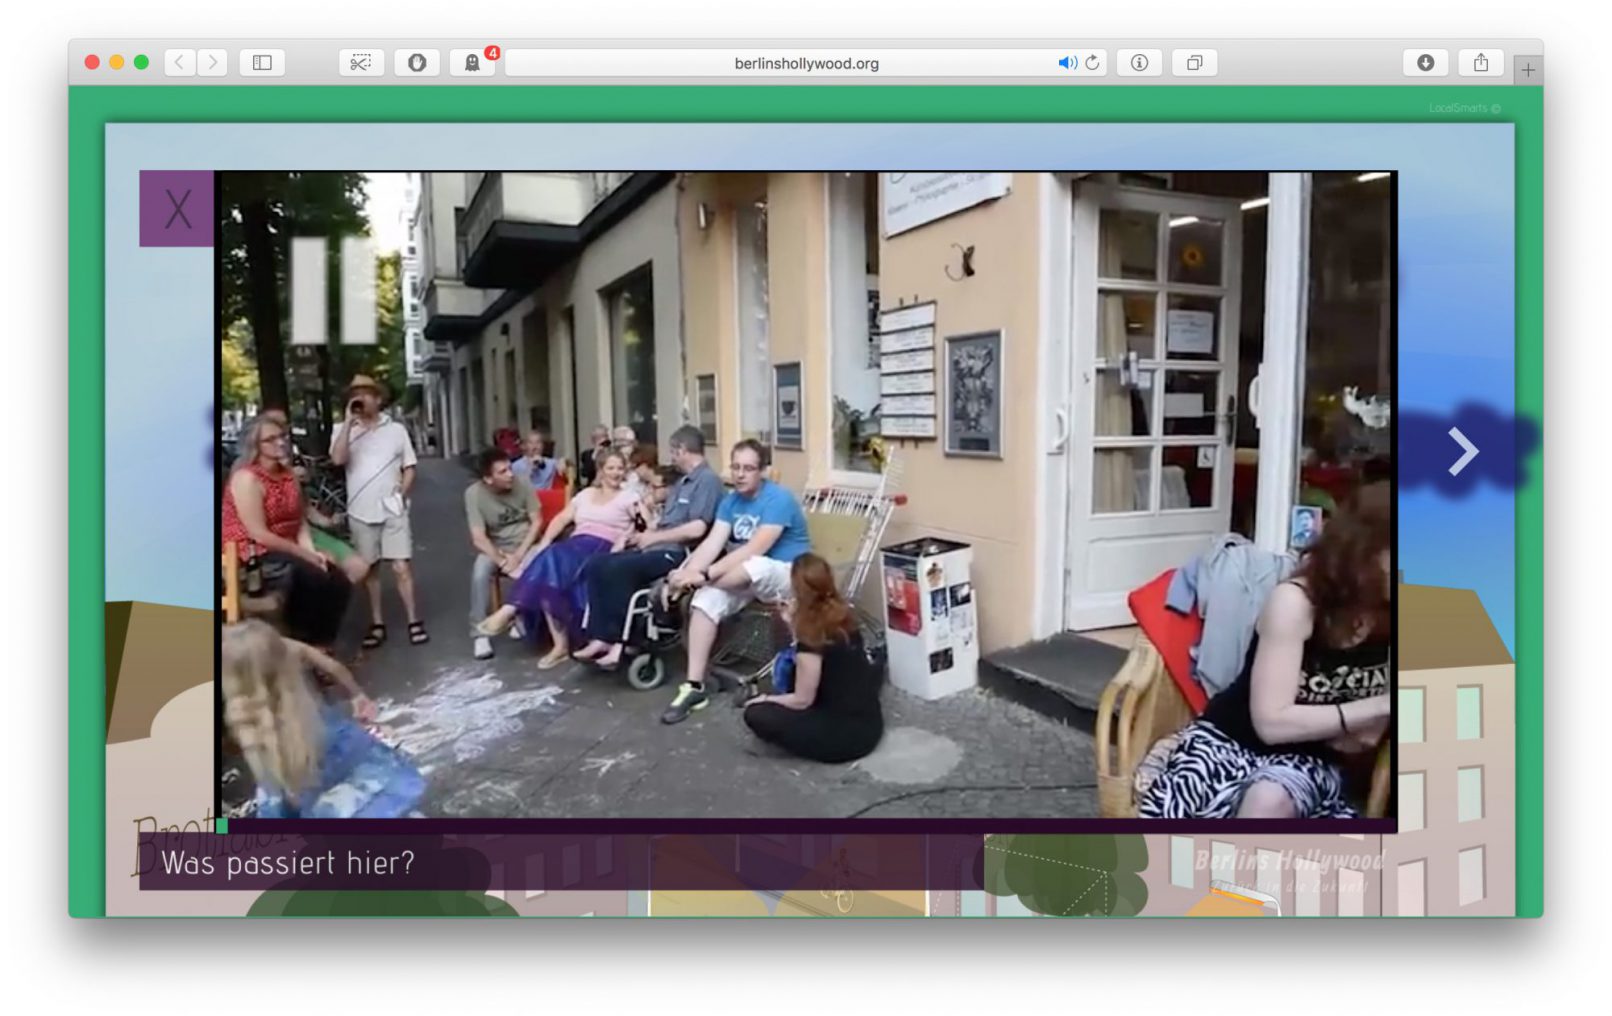The width and height of the screenshot is (1612, 1016).
Task: Click the LocalSmarts credit link
Action: coord(1463,108)
